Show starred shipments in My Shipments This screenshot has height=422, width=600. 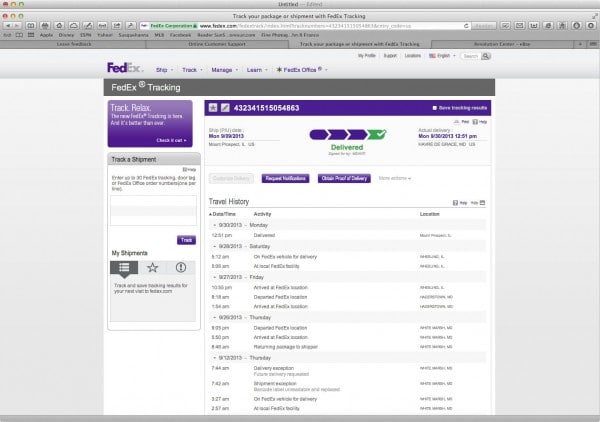click(152, 267)
